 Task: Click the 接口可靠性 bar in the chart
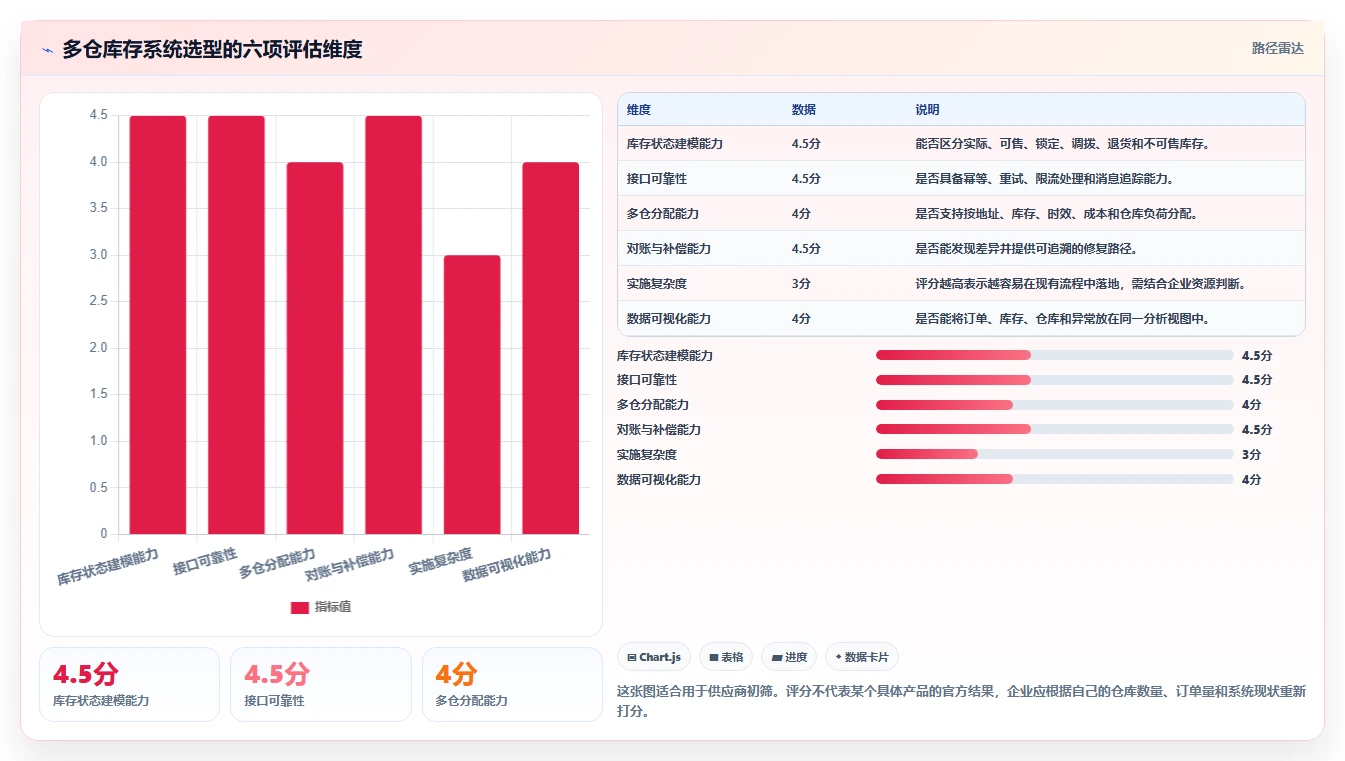click(x=236, y=325)
